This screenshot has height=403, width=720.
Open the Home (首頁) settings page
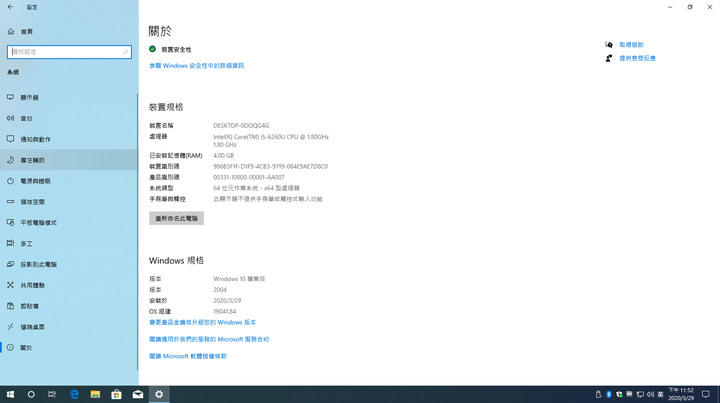pos(69,32)
